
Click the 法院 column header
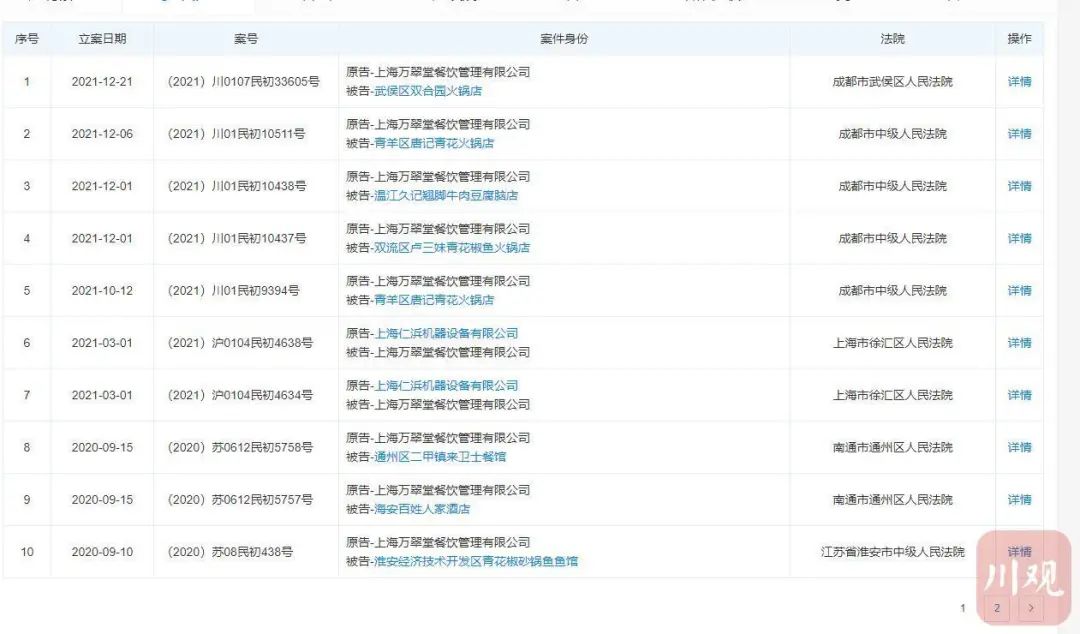click(892, 39)
